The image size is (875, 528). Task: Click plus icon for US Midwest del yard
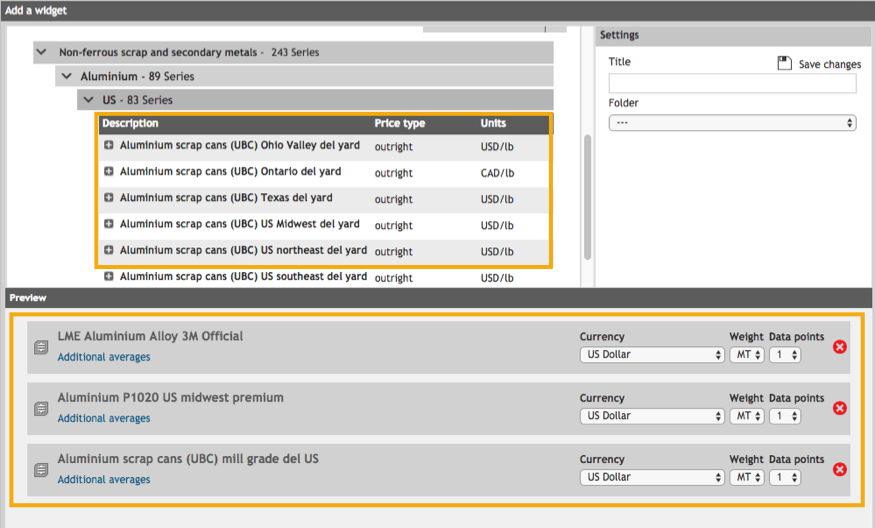pos(109,224)
